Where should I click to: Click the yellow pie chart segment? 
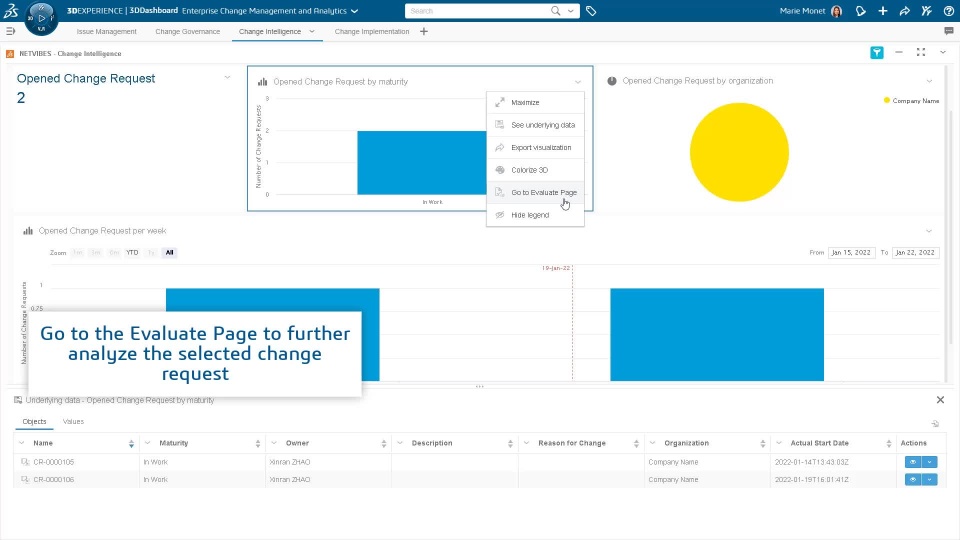tap(739, 152)
